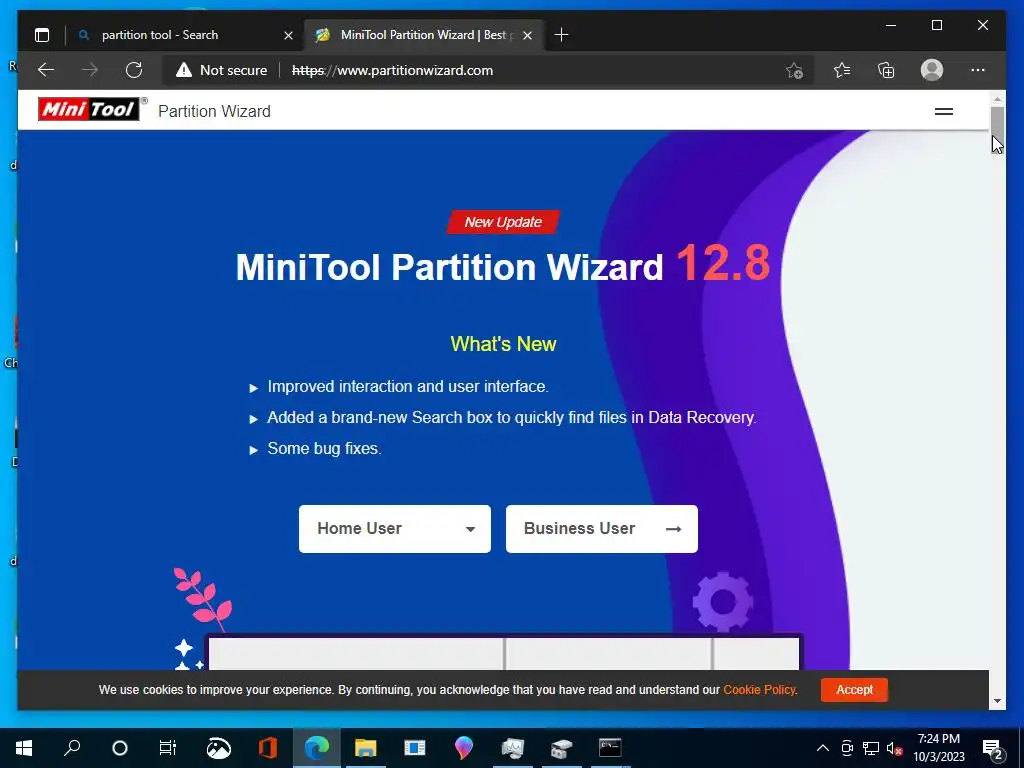
Task: Open browser Collections
Action: pyautogui.click(x=886, y=70)
